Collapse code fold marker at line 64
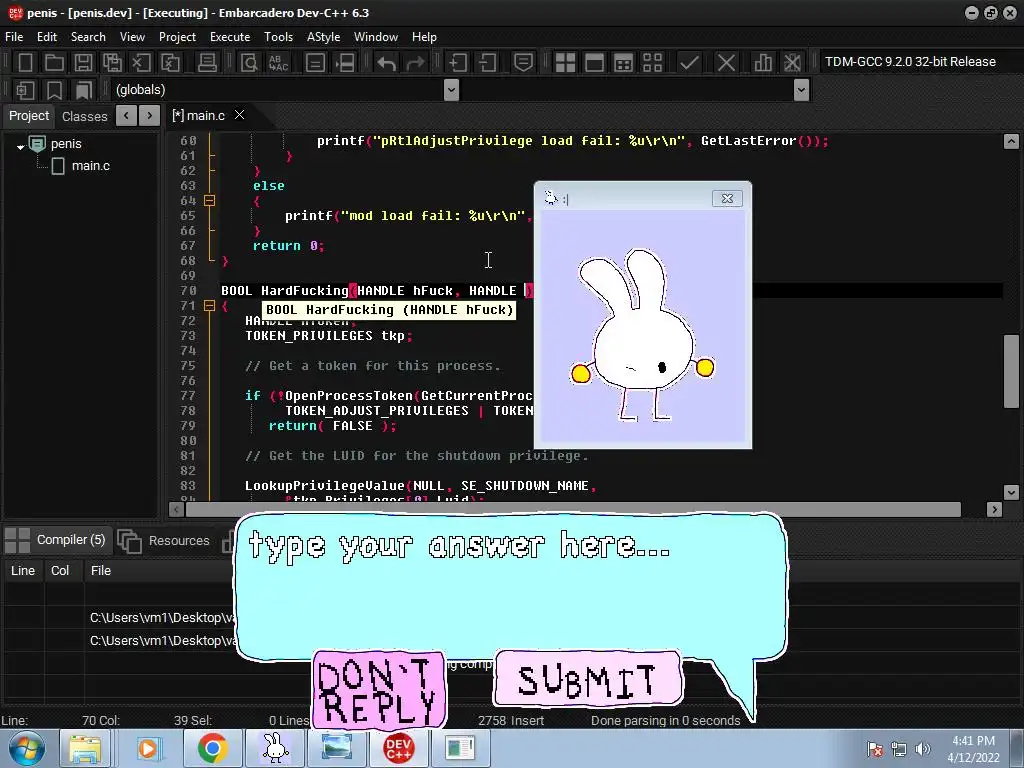The image size is (1024, 768). [210, 200]
